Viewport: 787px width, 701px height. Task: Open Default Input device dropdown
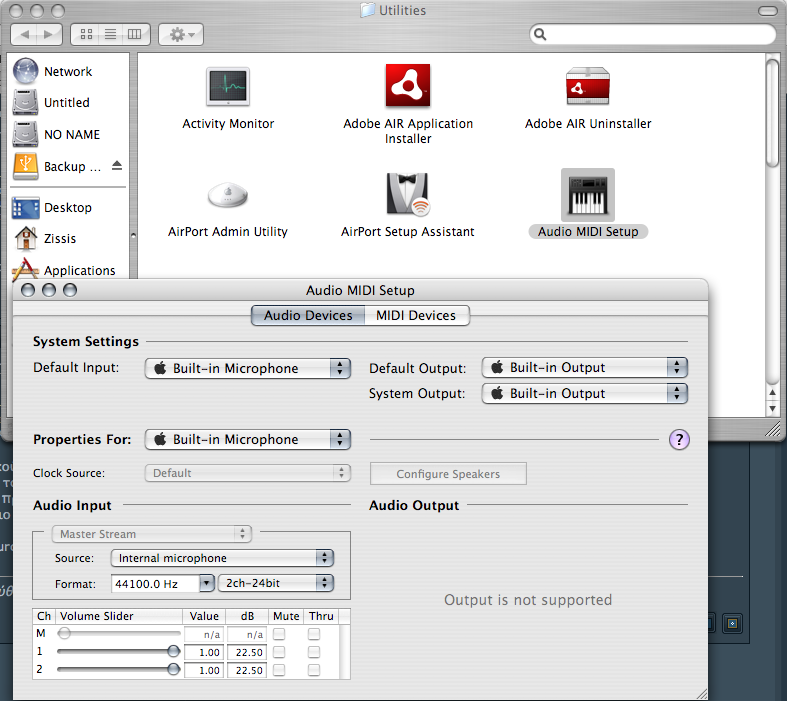[247, 368]
